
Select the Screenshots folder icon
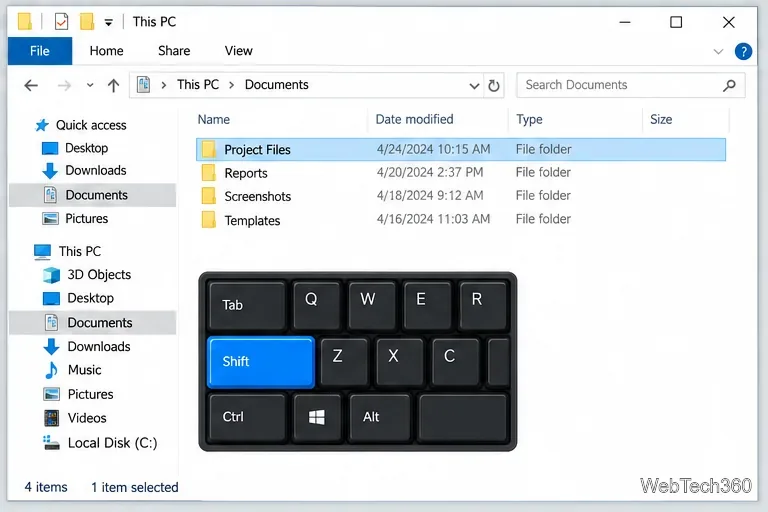(209, 195)
